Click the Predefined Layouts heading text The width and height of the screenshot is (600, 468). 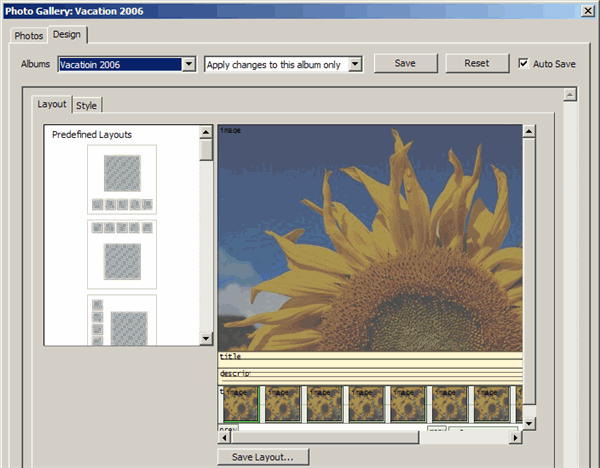92,135
